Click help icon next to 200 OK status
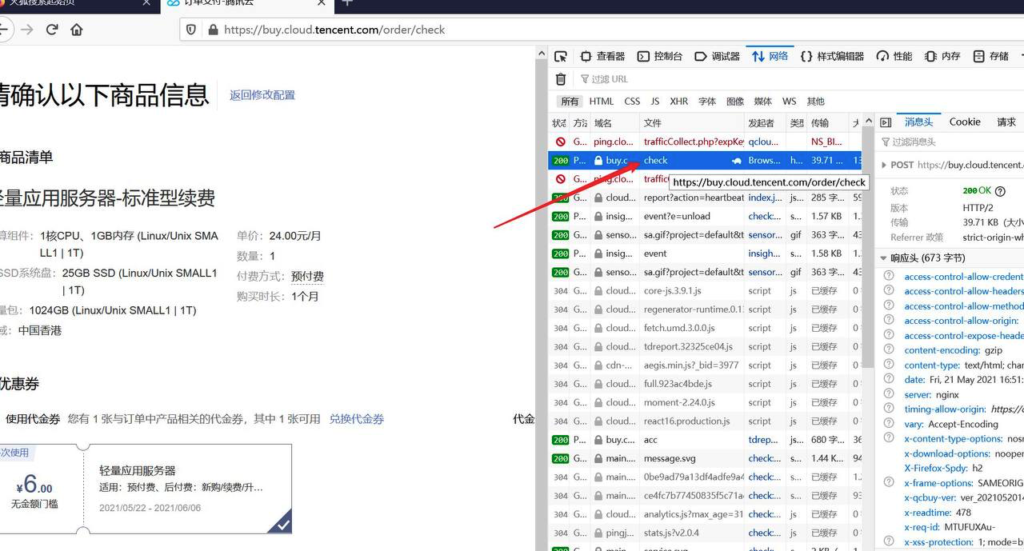The height and width of the screenshot is (551, 1024). coord(1000,190)
